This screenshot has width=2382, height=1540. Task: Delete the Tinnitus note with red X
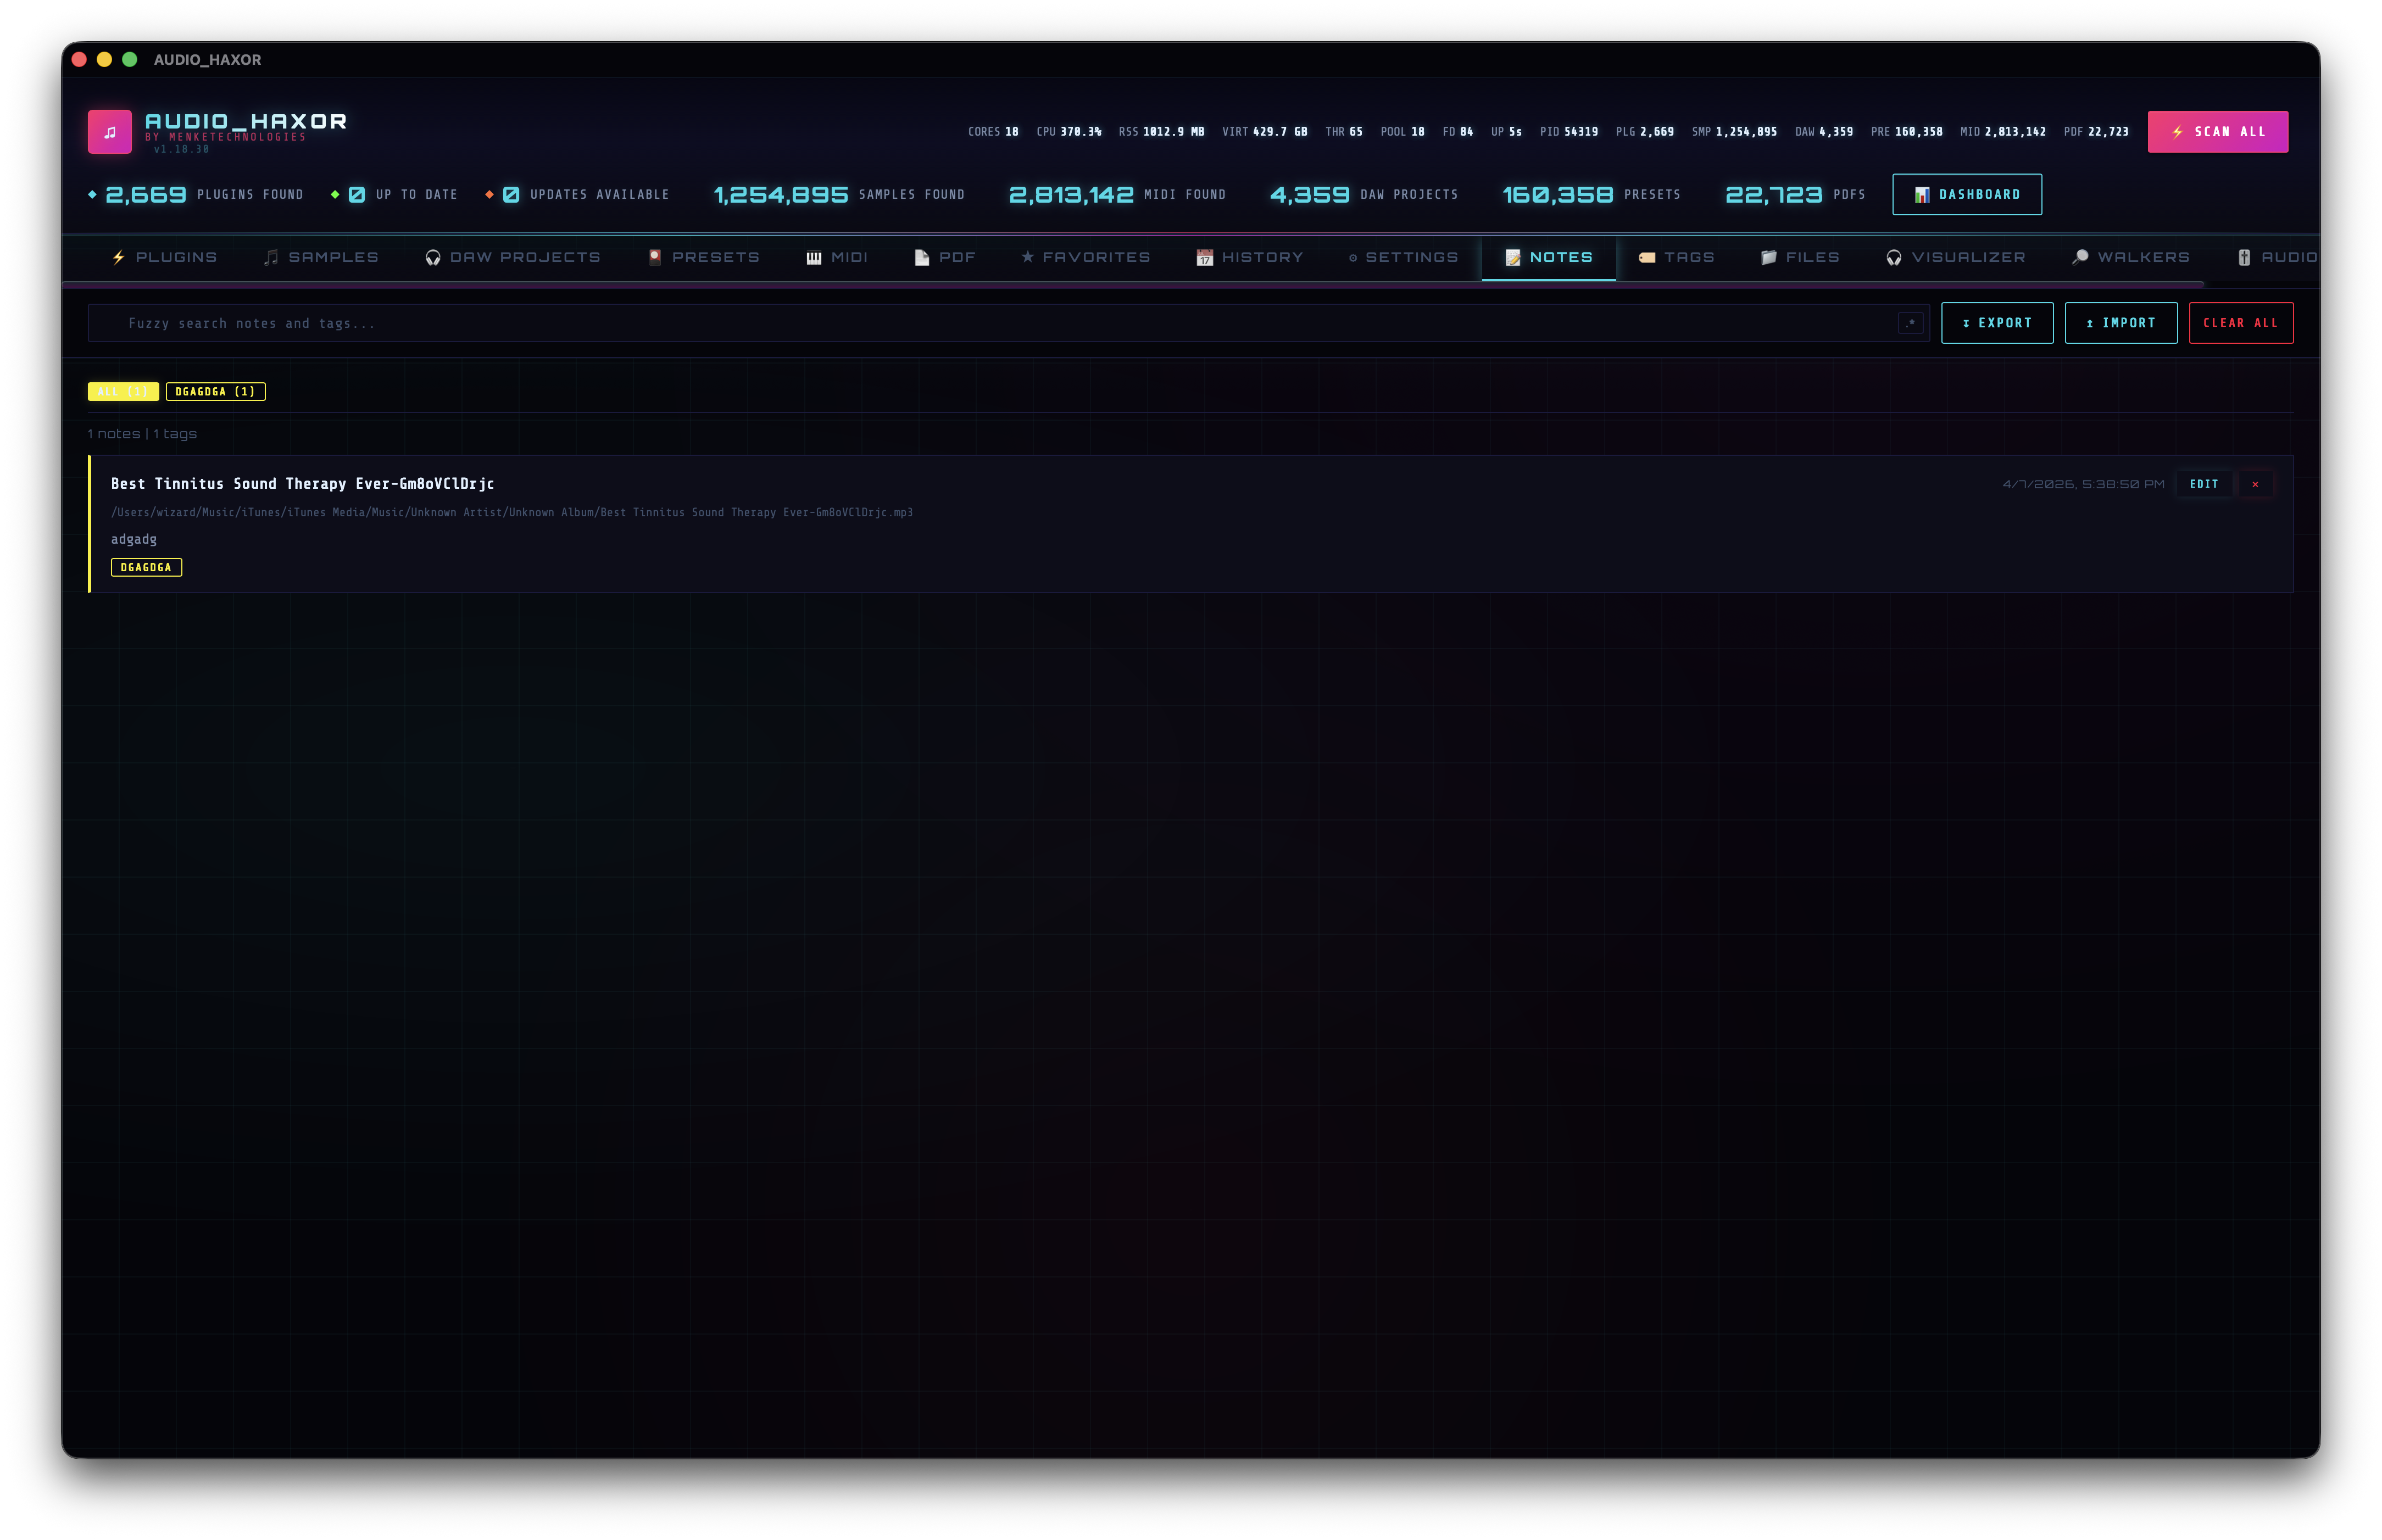[x=2255, y=484]
